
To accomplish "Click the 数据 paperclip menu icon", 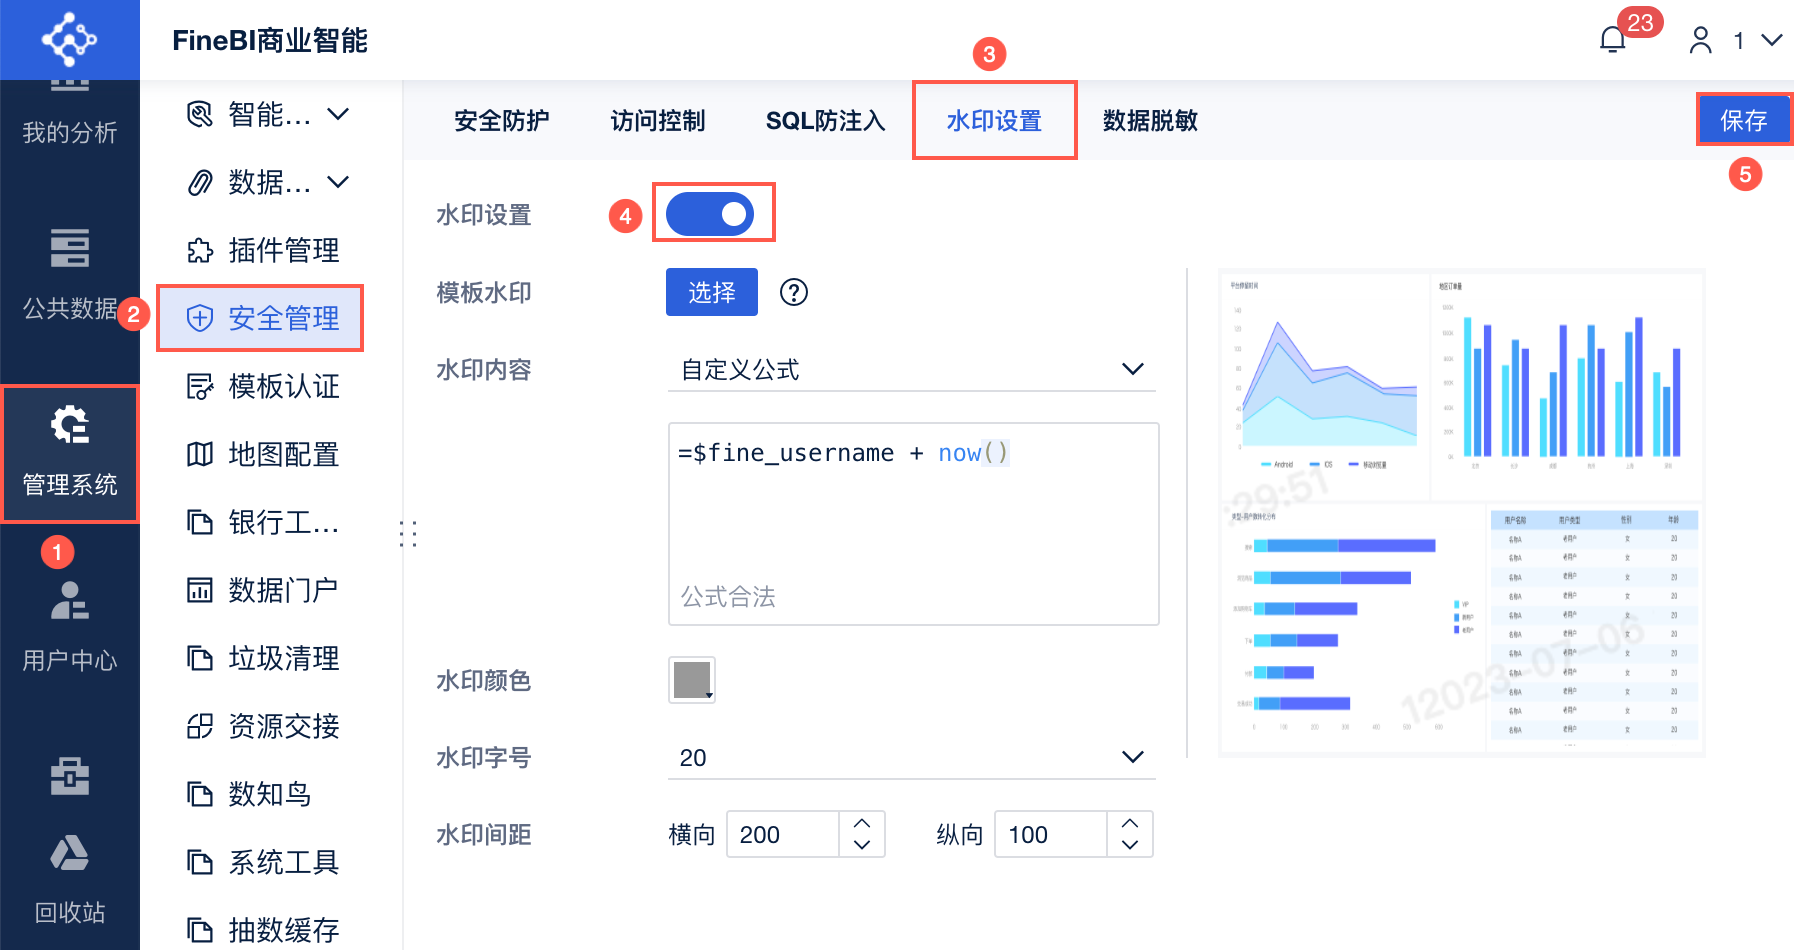I will click(x=200, y=182).
